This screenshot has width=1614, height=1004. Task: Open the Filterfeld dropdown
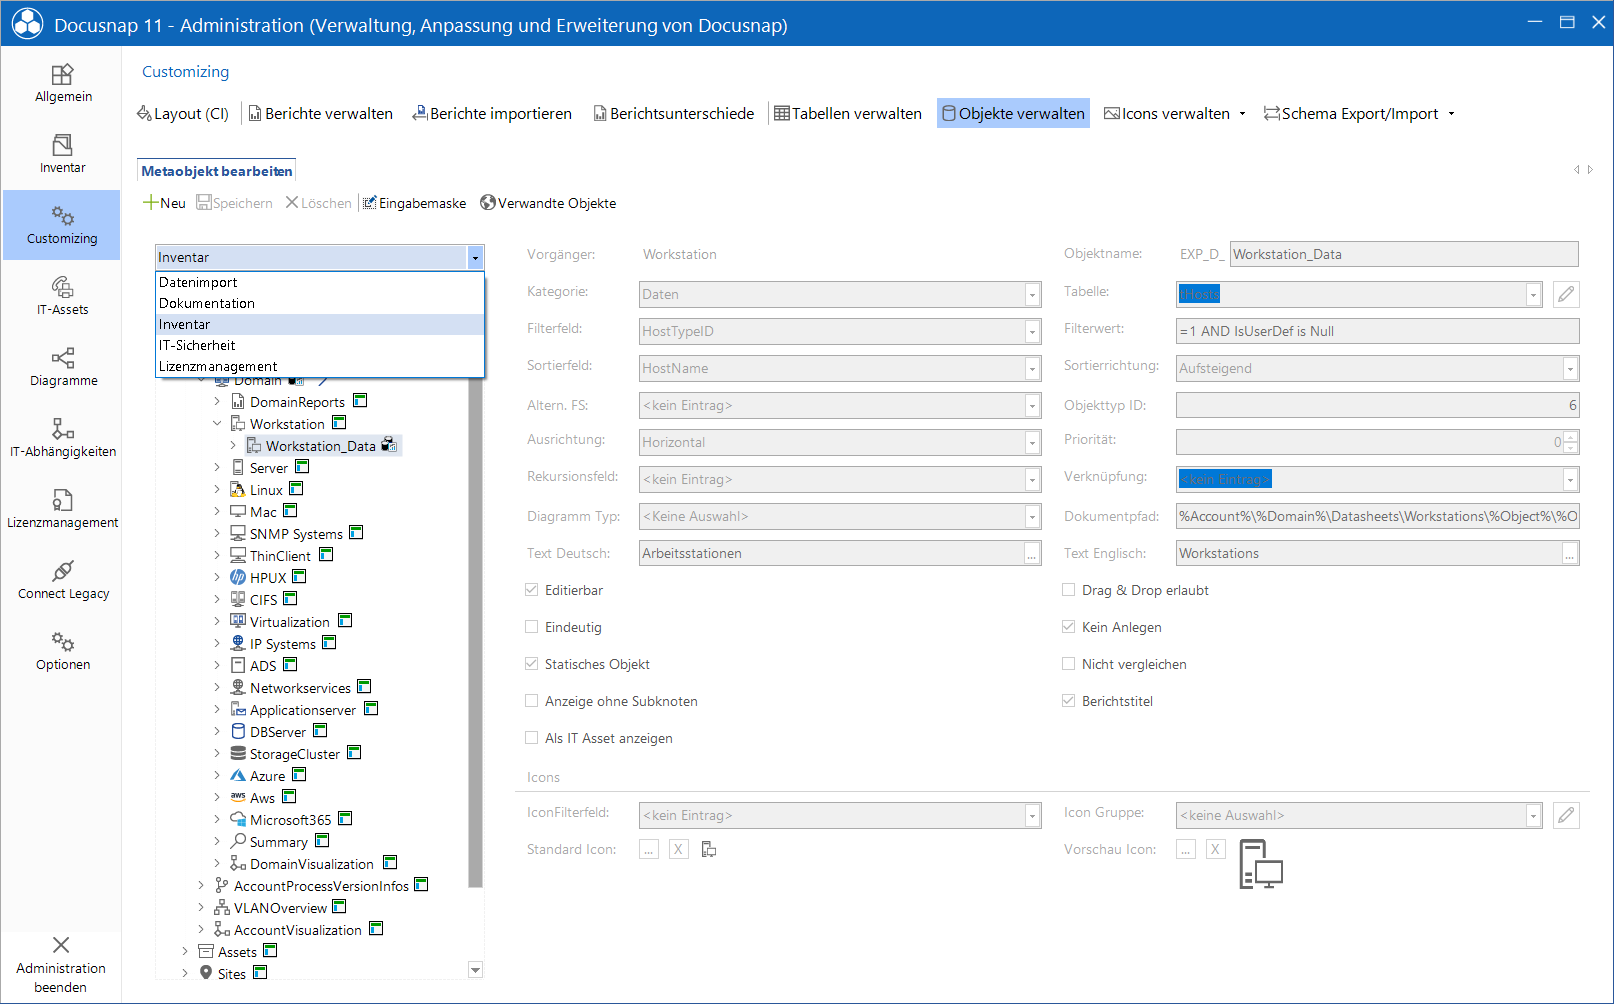point(1032,331)
